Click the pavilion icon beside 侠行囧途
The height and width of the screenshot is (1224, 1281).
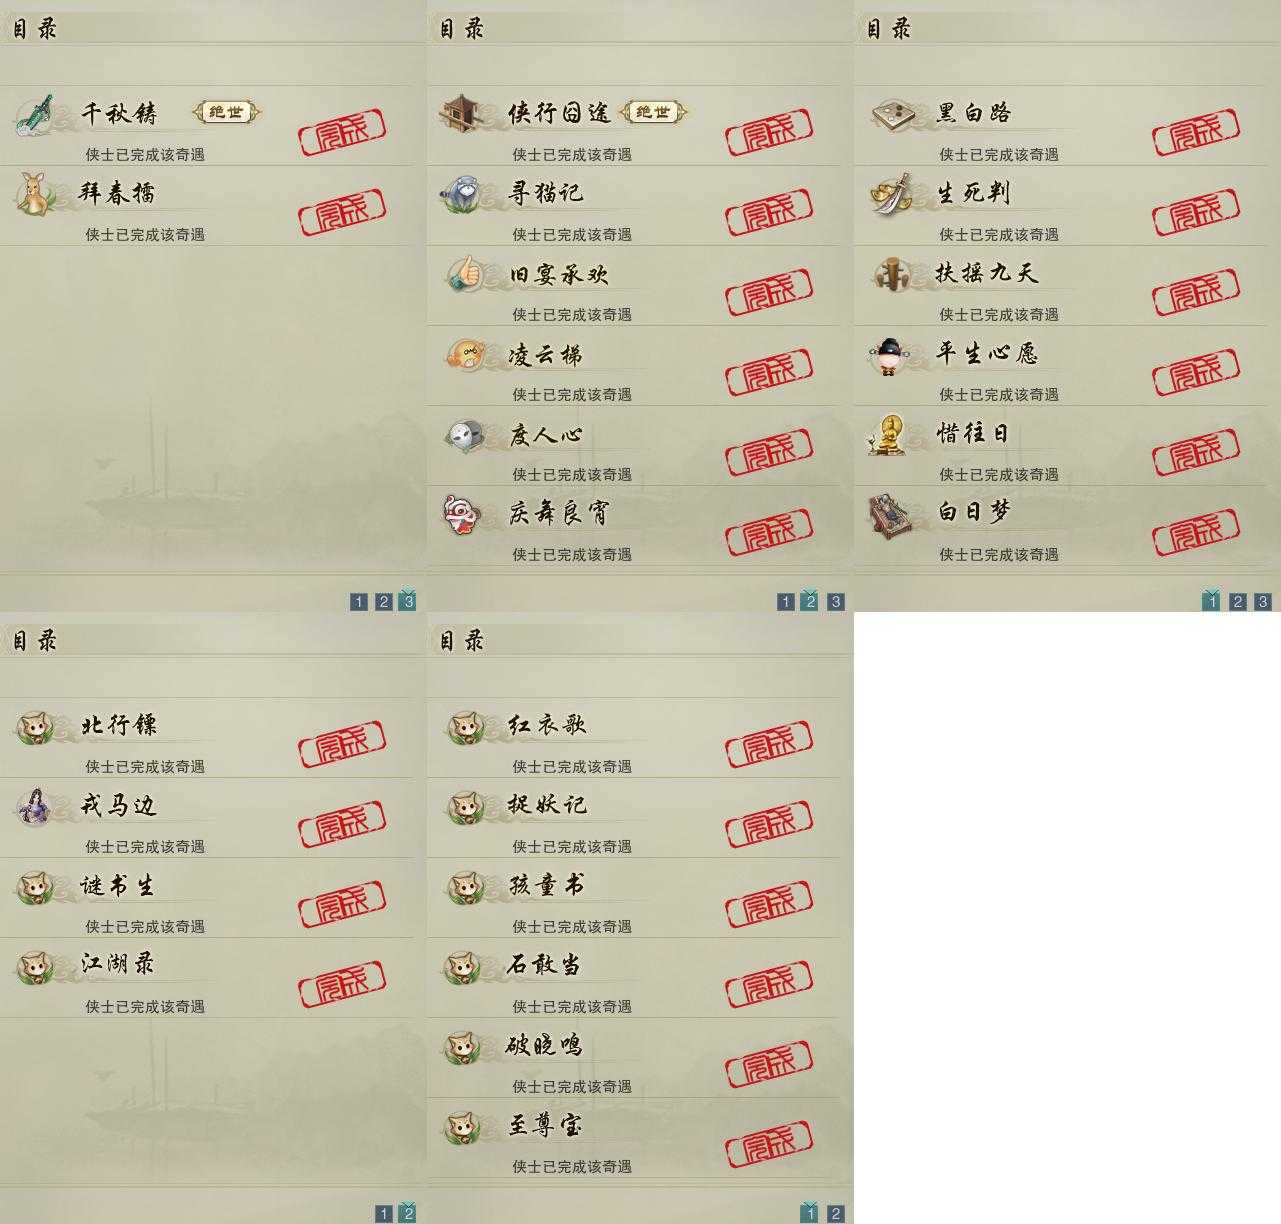pos(463,113)
